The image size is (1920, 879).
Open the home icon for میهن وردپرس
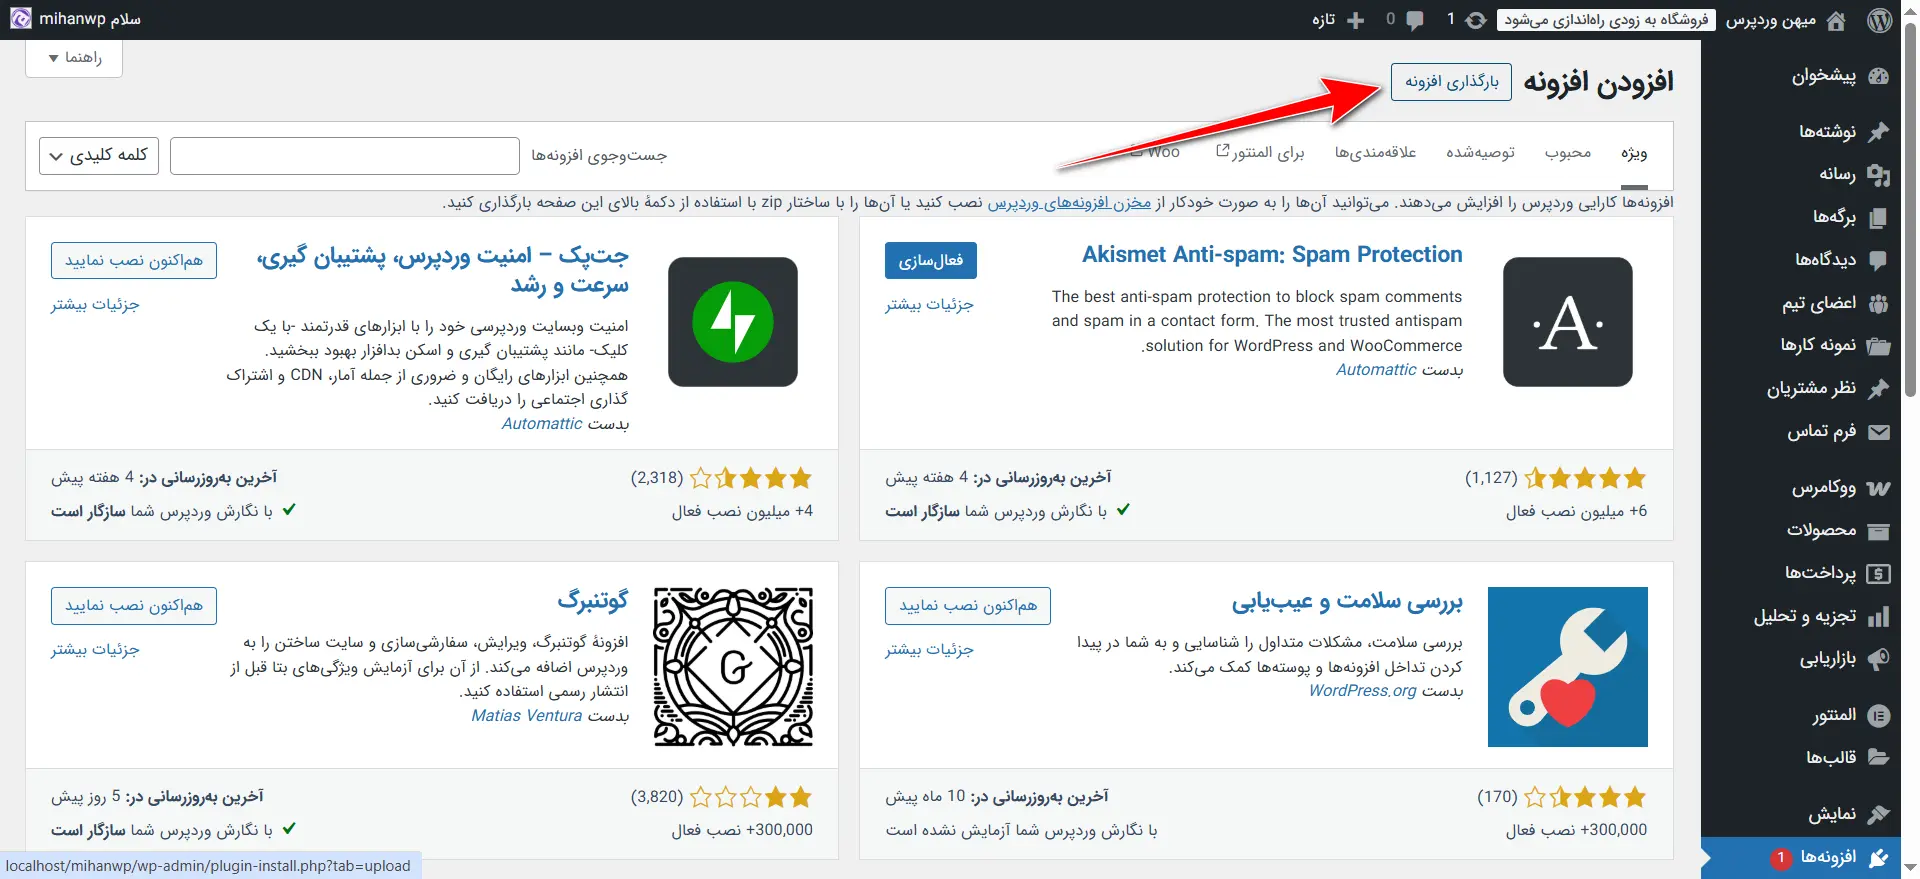tap(1836, 20)
